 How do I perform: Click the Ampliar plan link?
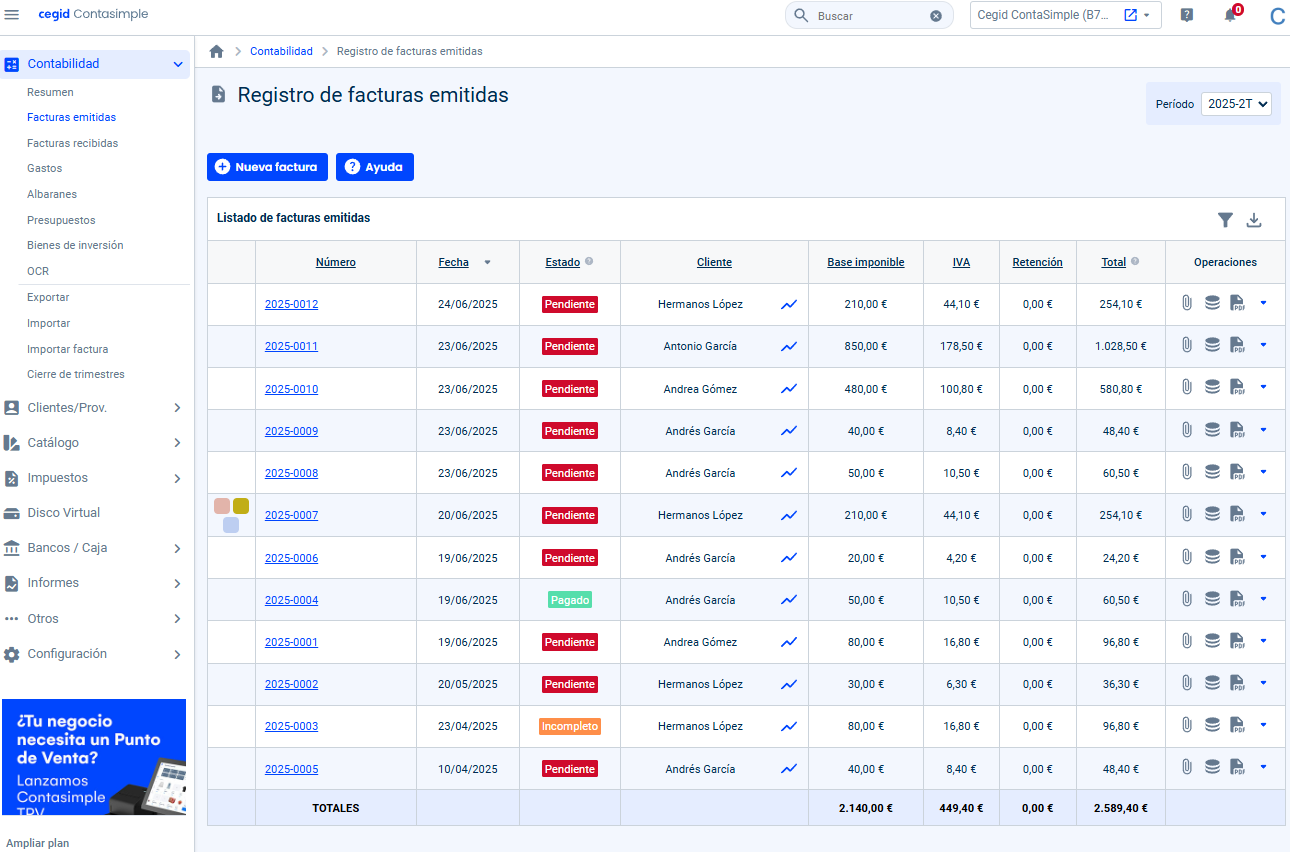click(37, 843)
